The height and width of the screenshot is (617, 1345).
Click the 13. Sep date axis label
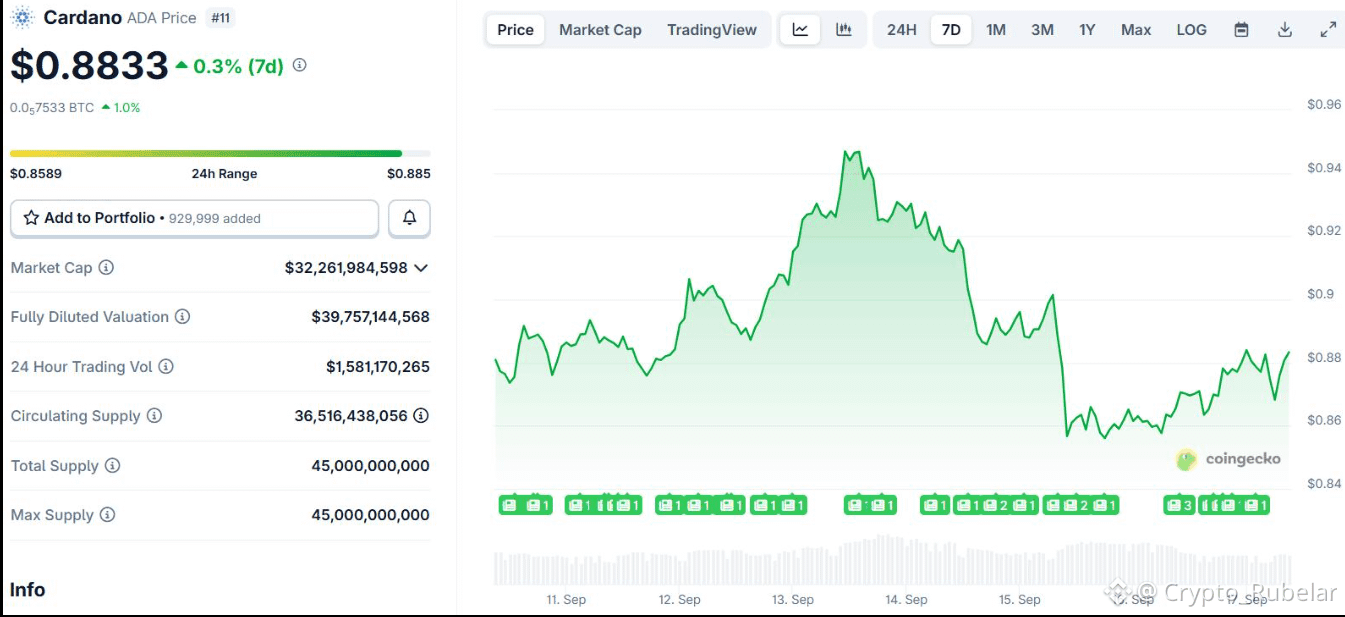click(793, 600)
